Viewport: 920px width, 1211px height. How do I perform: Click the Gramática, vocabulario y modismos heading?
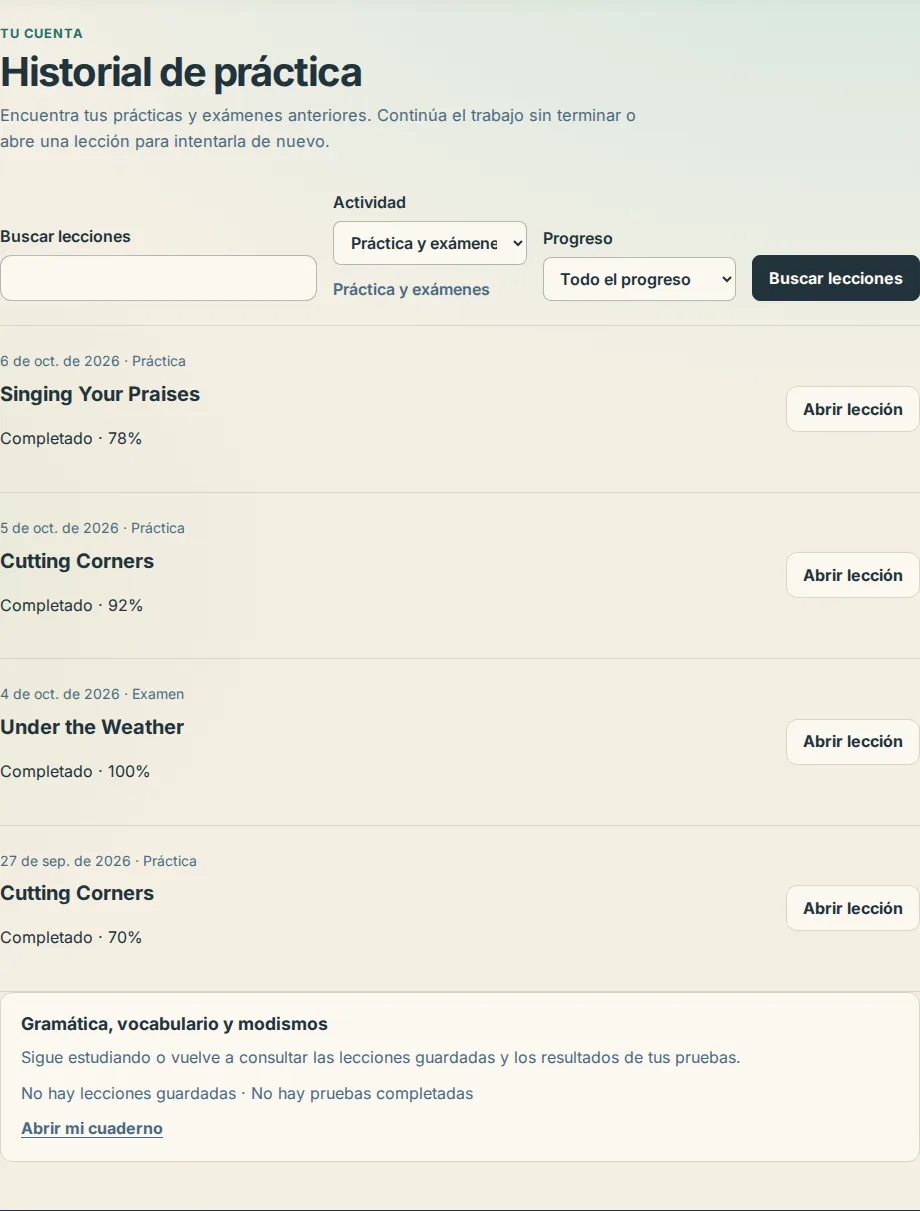[175, 1024]
